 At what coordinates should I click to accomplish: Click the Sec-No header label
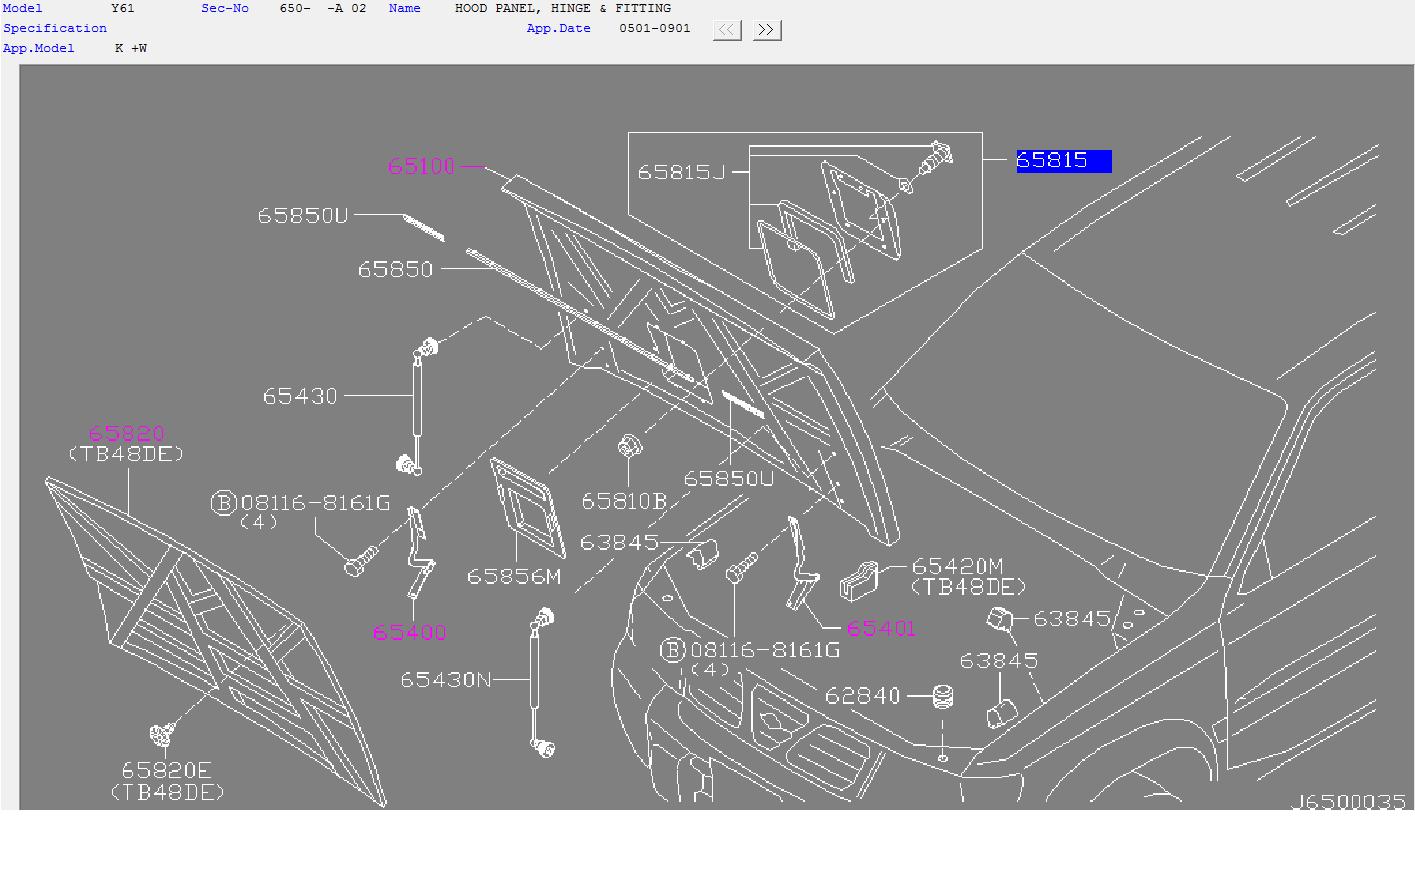click(225, 8)
